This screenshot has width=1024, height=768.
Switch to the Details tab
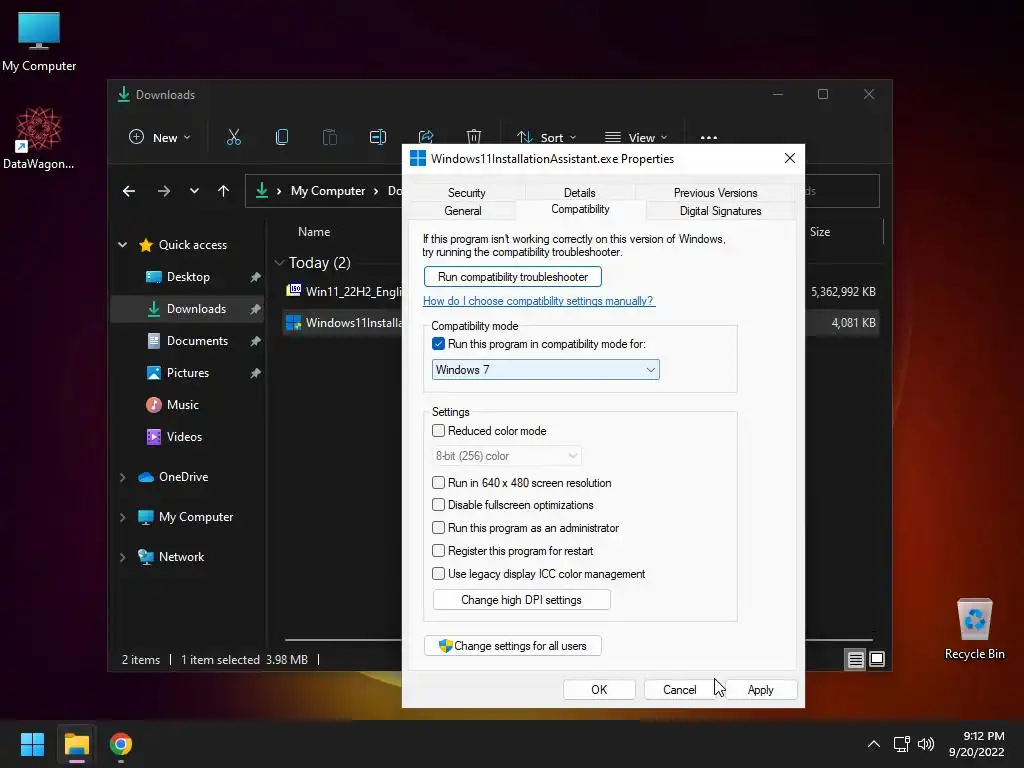pyautogui.click(x=579, y=193)
